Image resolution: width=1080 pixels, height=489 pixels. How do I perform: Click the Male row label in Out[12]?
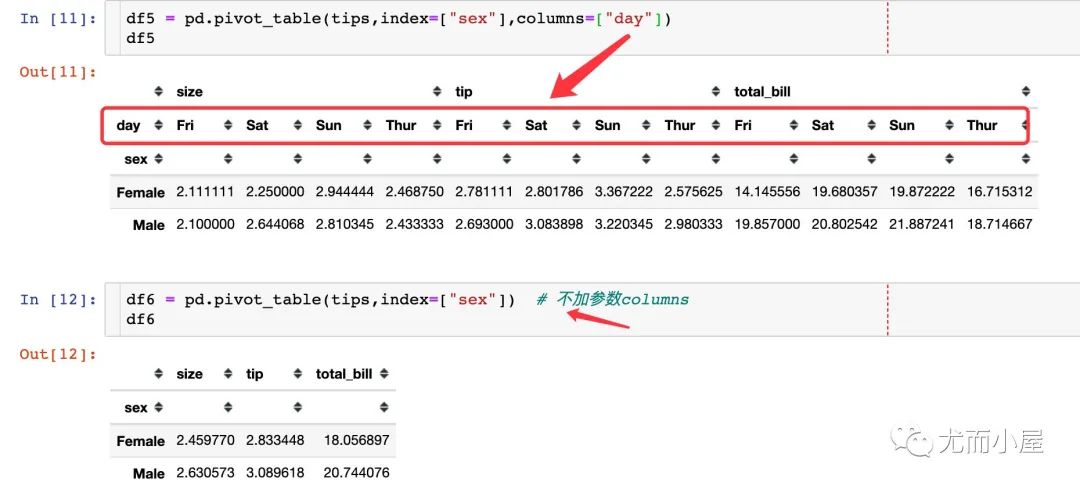click(x=149, y=474)
